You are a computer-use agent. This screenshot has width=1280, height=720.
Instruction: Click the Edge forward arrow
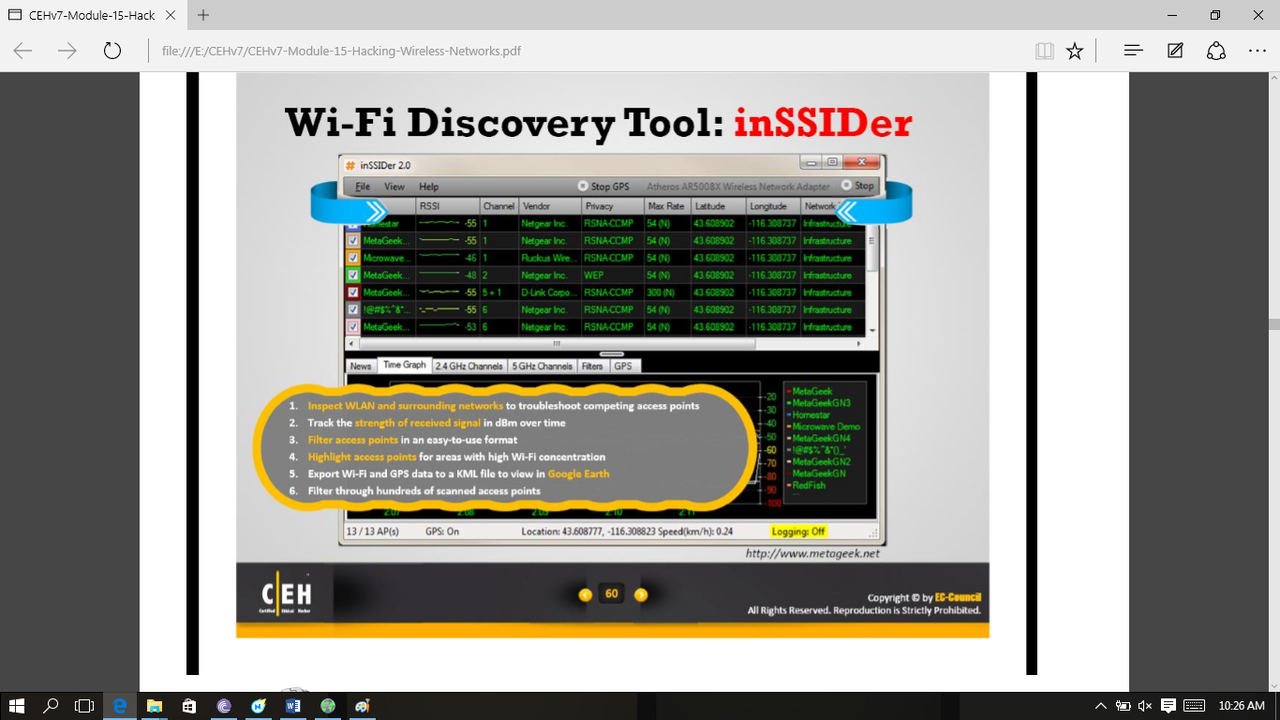(x=67, y=50)
